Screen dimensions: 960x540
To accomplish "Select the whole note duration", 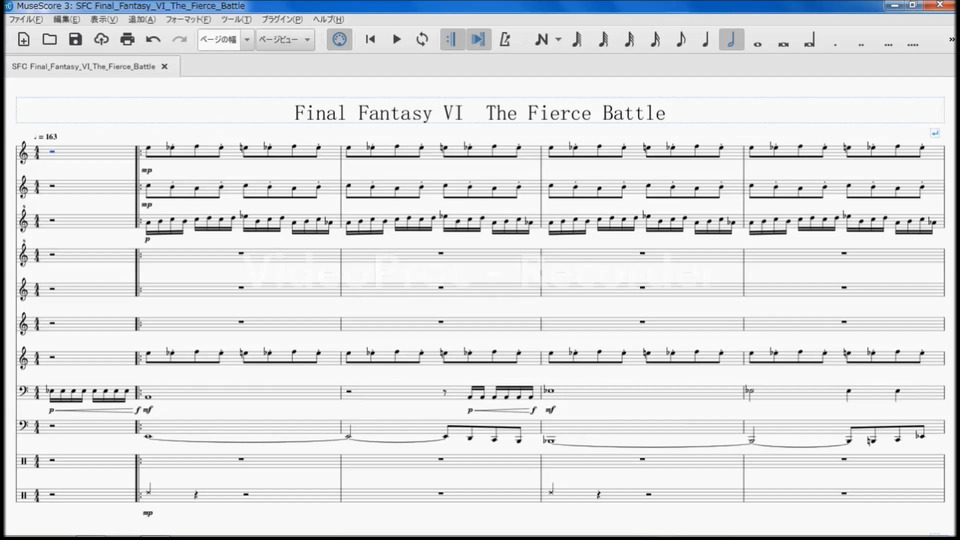I will [757, 43].
